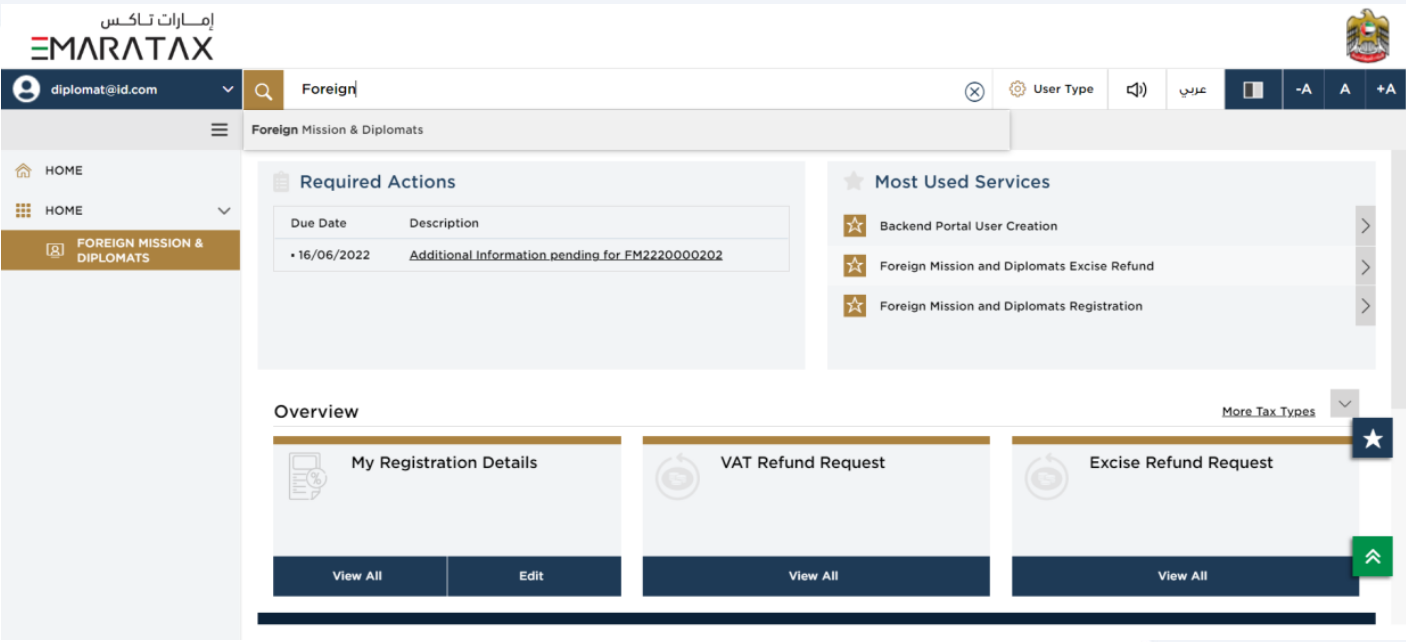Click the green back-to-top arrow button

coord(1372,556)
